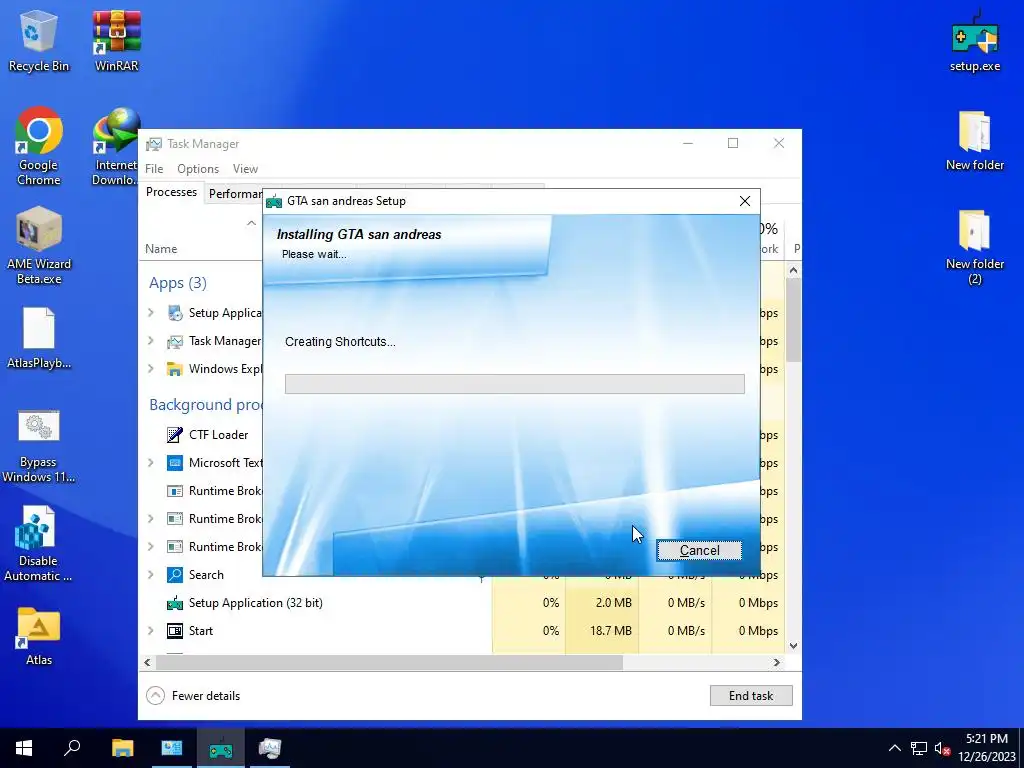1024x768 pixels.
Task: Select the Atlas folder shortcut icon
Action: [x=39, y=636]
